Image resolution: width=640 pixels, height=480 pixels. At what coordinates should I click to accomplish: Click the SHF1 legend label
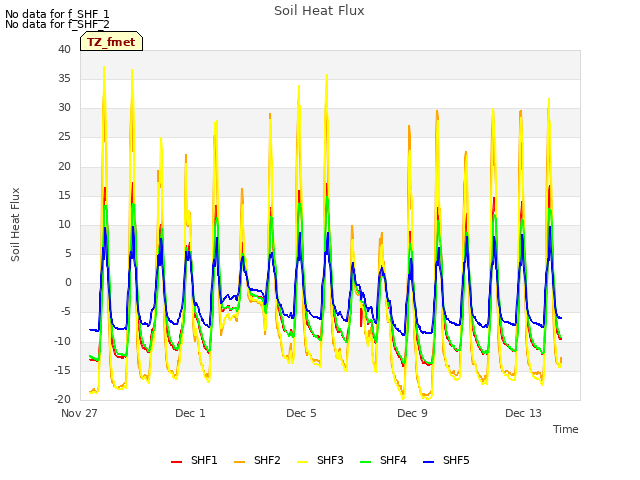204,460
